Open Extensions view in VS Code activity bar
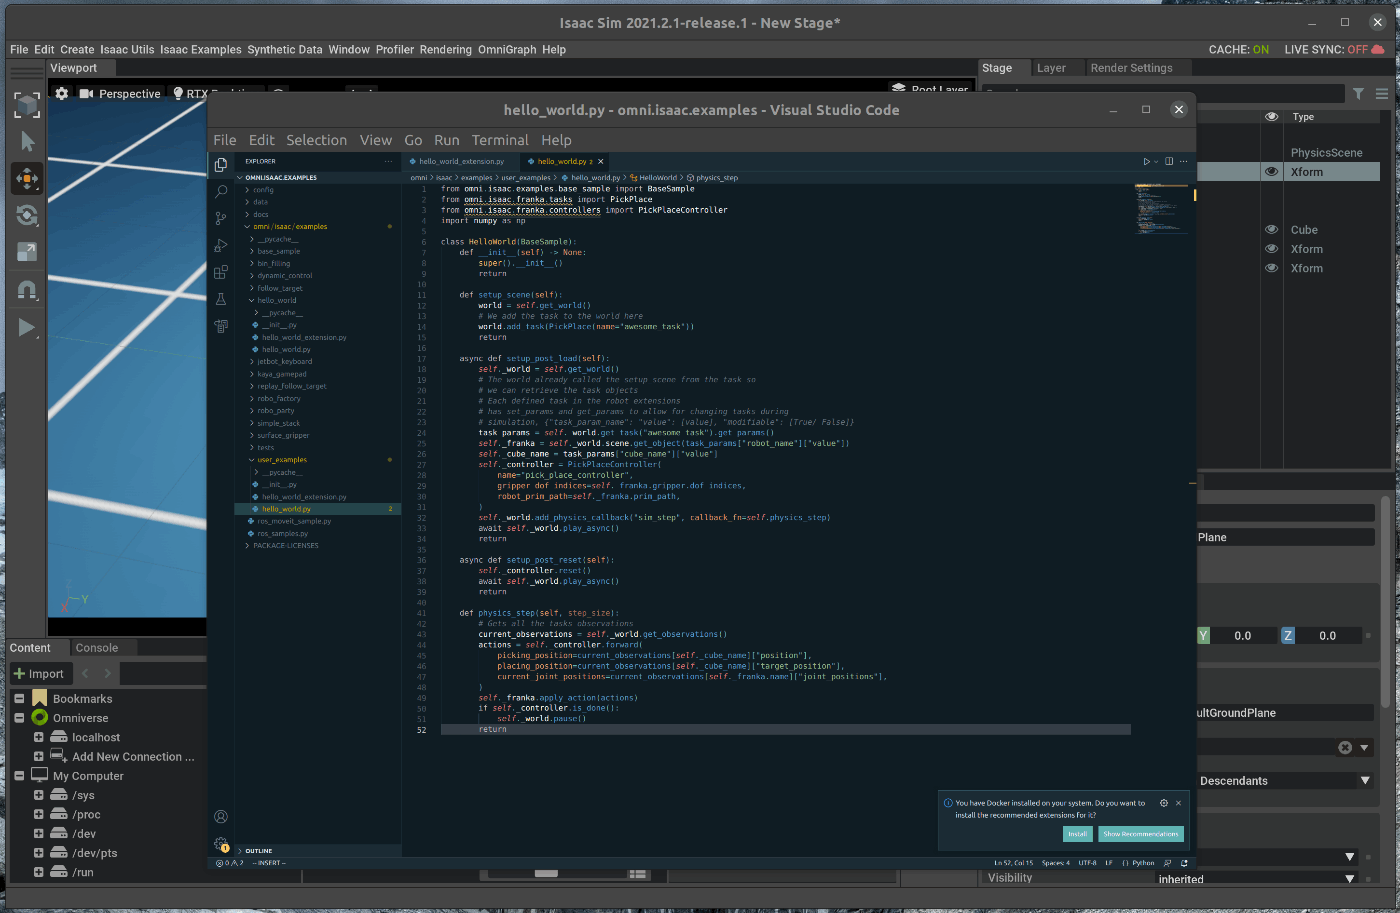This screenshot has width=1400, height=913. point(221,272)
